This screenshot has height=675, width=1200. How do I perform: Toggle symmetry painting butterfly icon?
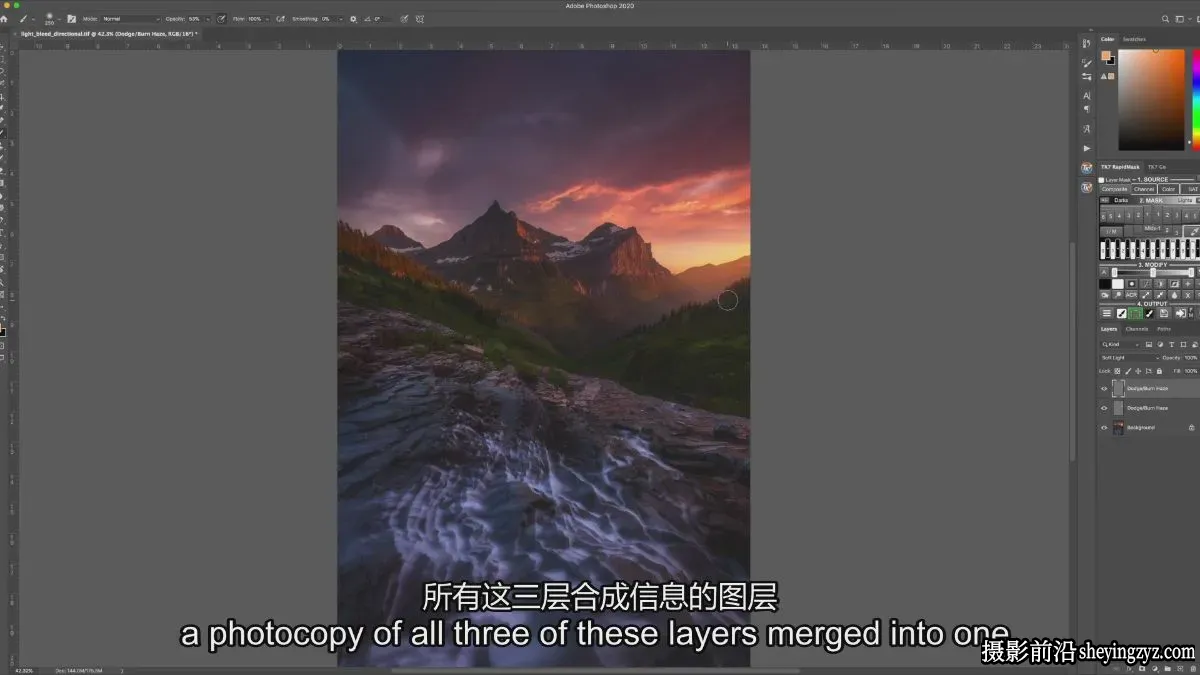pyautogui.click(x=419, y=19)
